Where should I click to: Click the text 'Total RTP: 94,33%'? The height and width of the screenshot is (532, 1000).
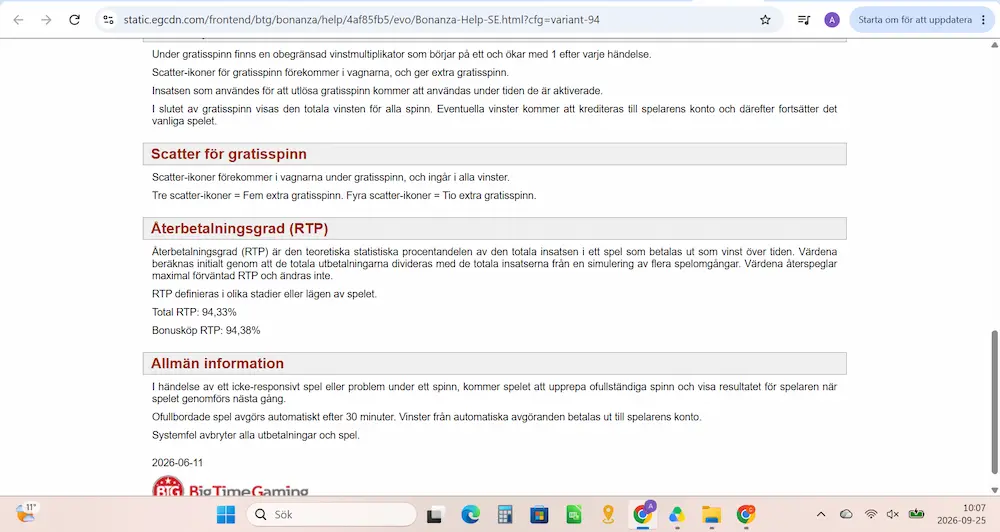pos(194,312)
